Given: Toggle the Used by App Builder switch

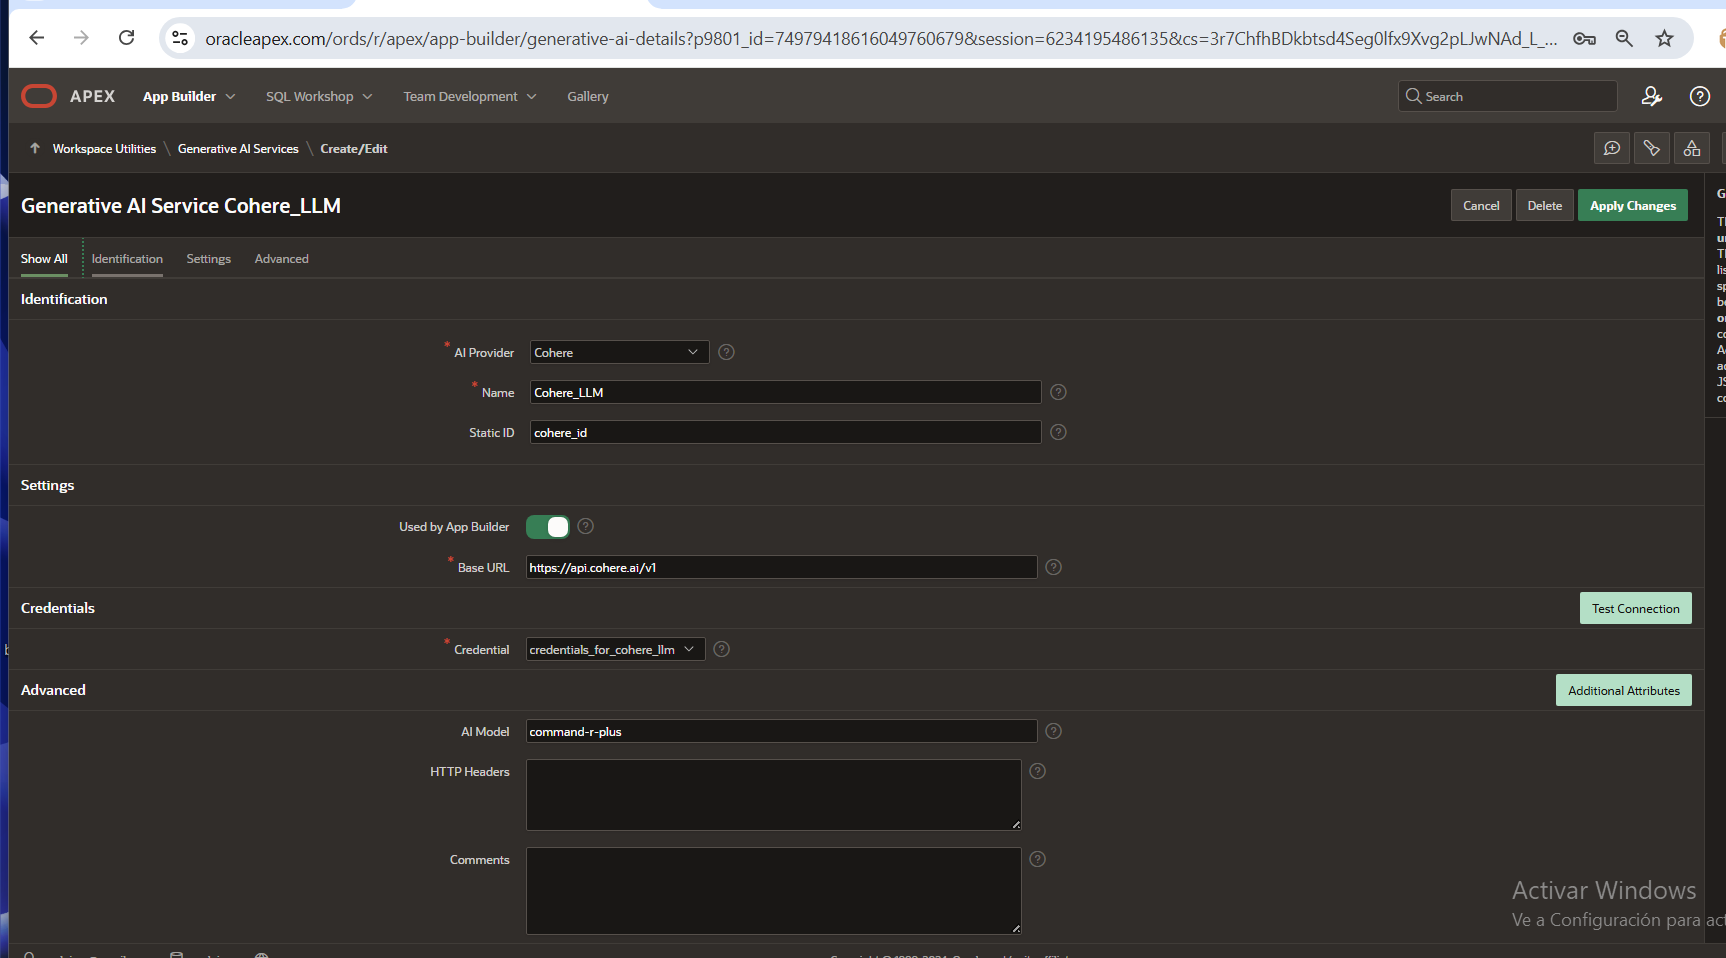Looking at the screenshot, I should click(x=547, y=527).
